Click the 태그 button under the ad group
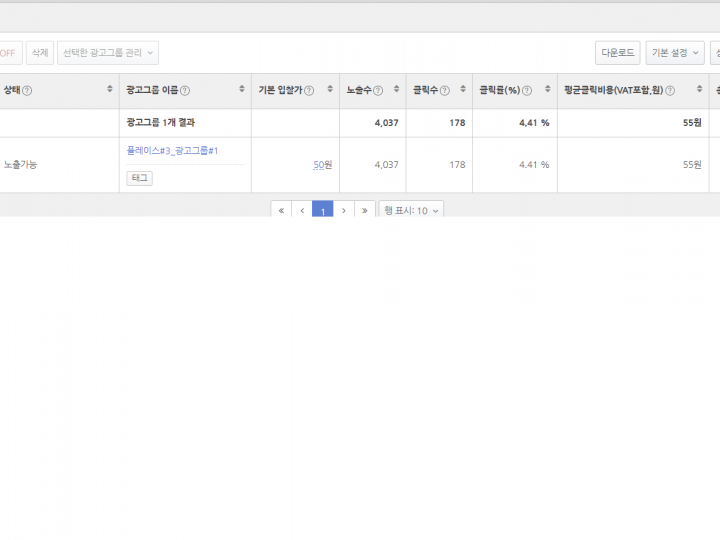 139,178
